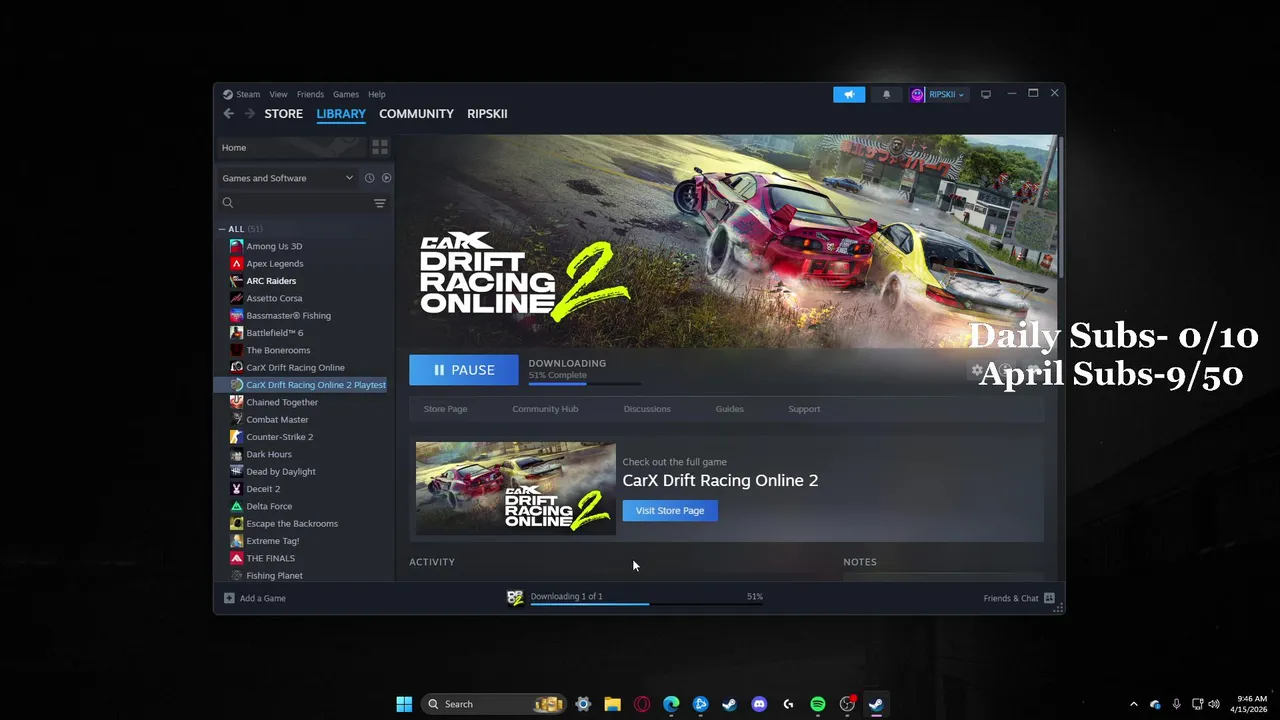Open the Games and Software dropdown
Viewport: 1280px width, 720px height.
click(287, 178)
